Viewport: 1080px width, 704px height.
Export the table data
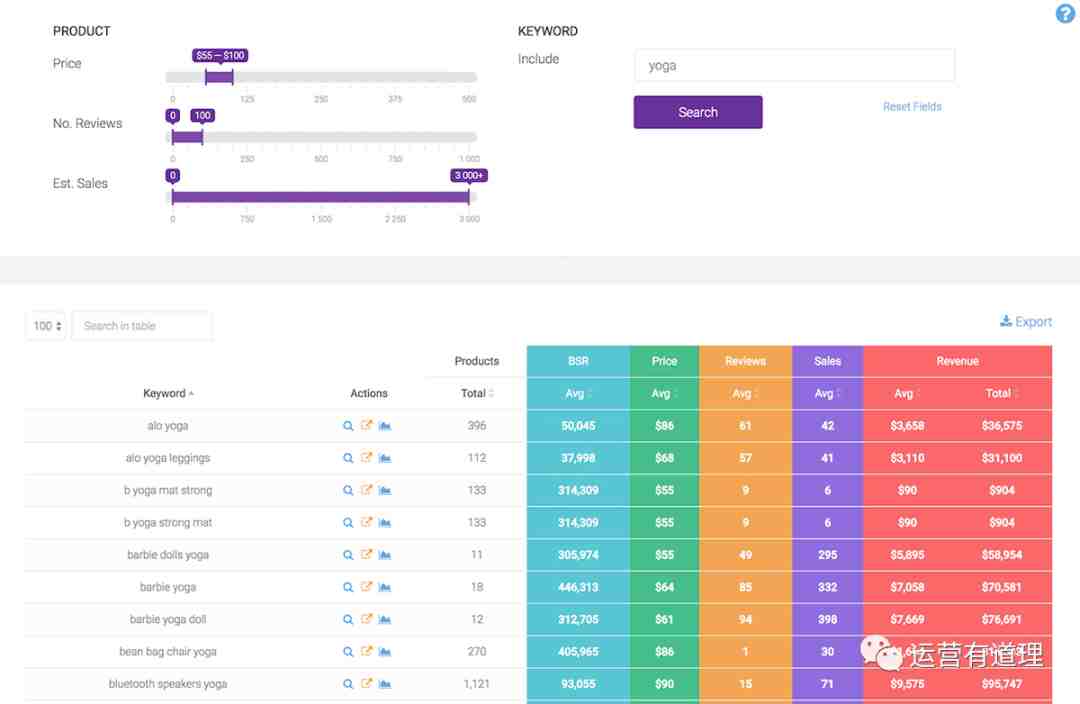coord(1026,322)
